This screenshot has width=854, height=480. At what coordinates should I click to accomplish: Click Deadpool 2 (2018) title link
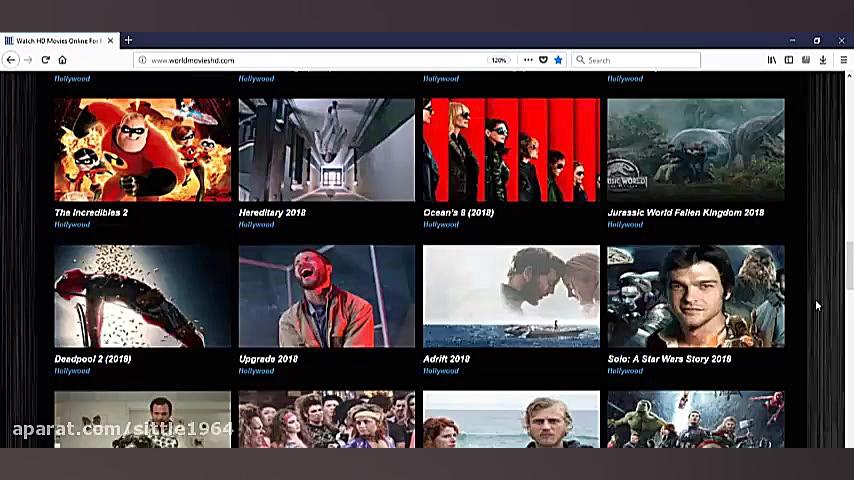point(93,359)
